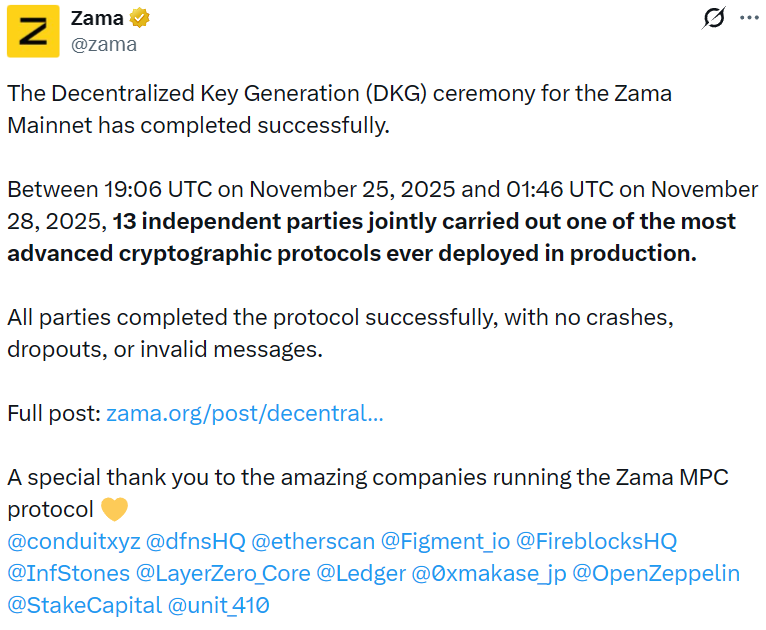Open the zama.org full post link
The height and width of the screenshot is (630, 766).
pos(244,413)
